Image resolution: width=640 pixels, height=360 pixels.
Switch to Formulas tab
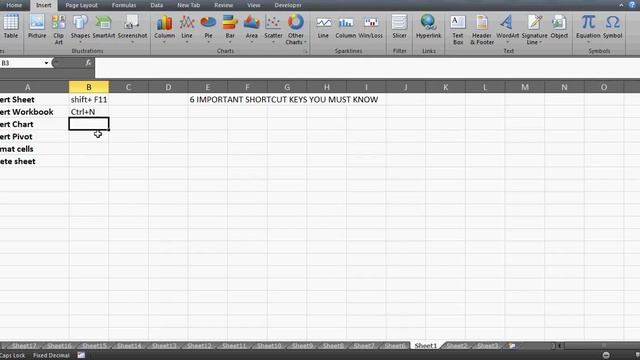(124, 5)
